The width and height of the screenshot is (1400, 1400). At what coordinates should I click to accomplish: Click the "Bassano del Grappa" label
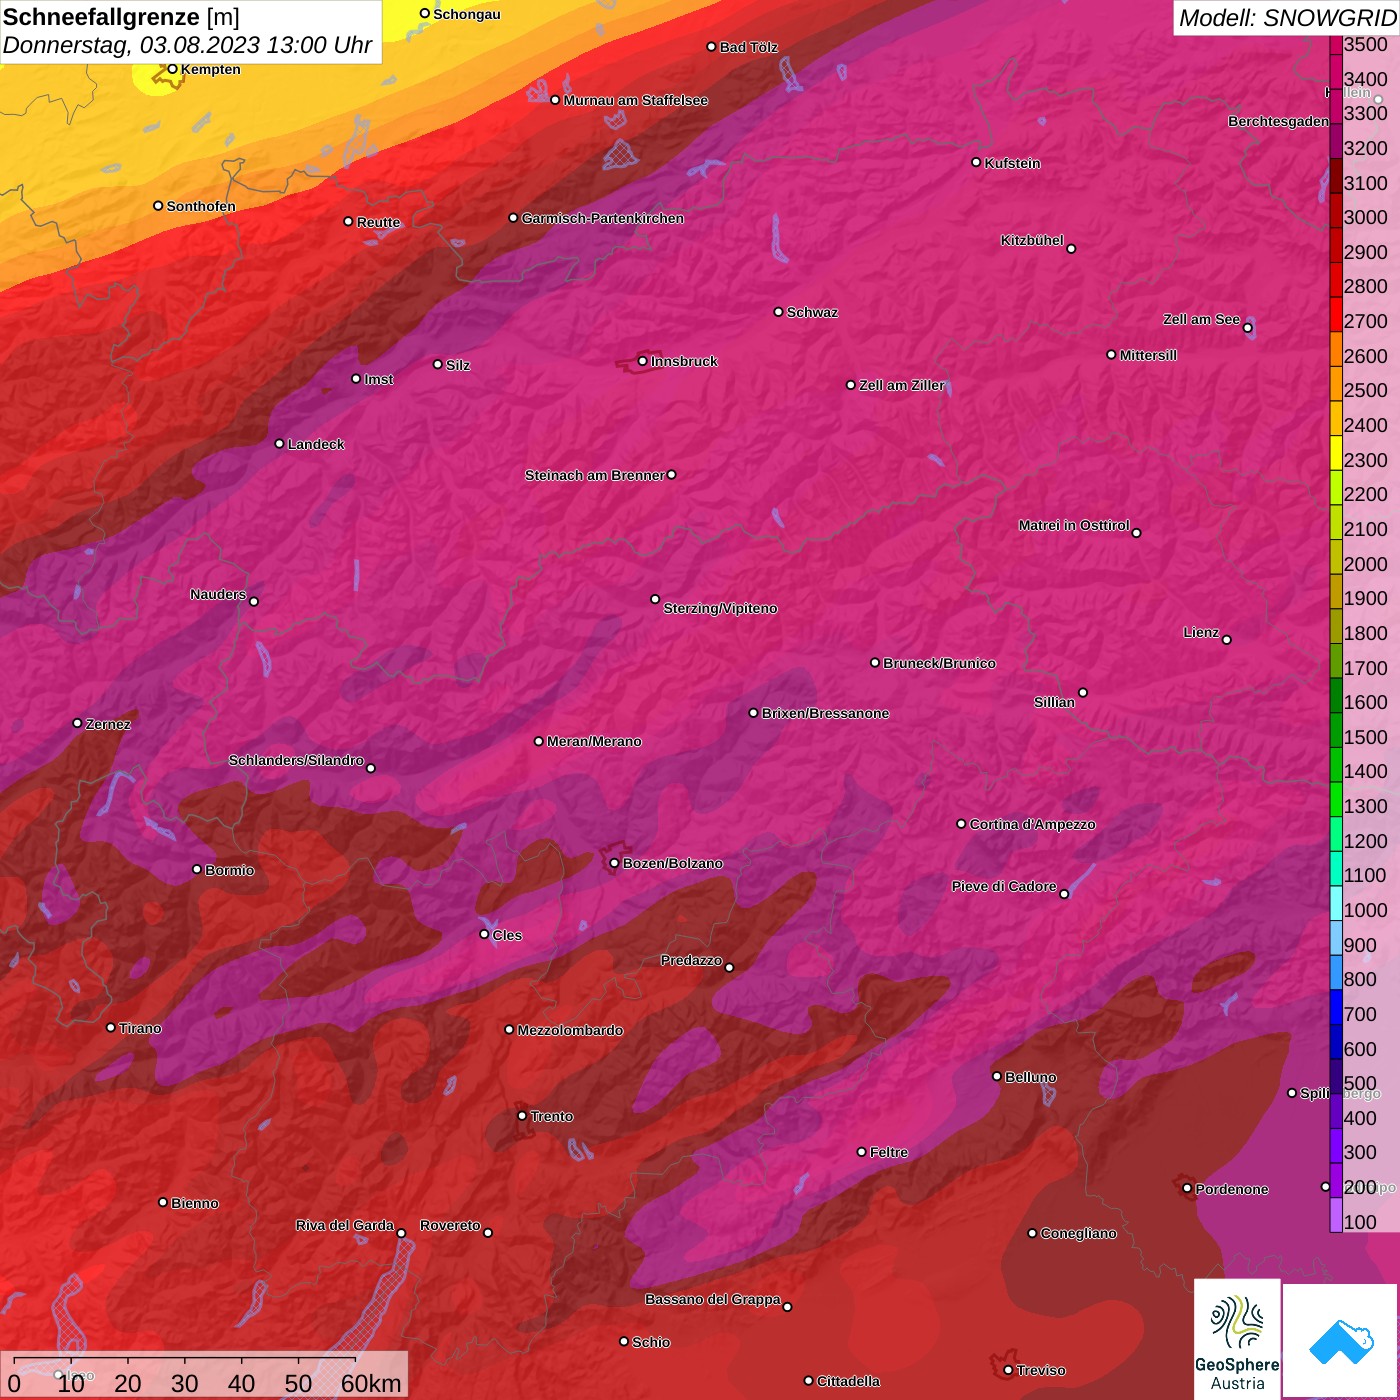713,1299
